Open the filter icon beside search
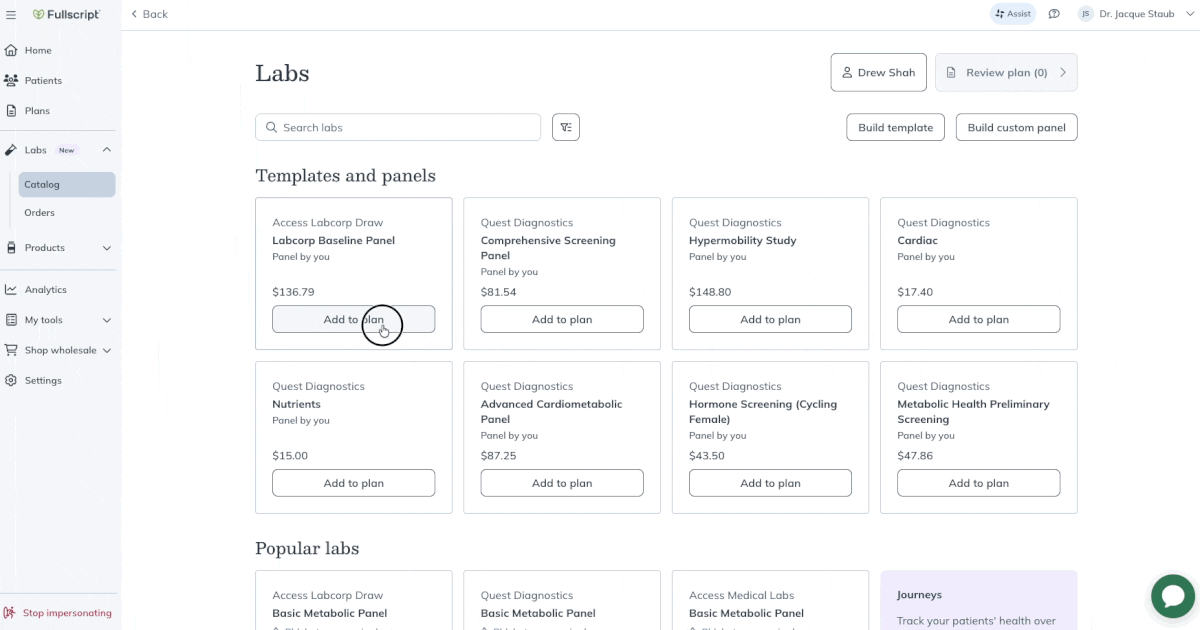 (566, 127)
